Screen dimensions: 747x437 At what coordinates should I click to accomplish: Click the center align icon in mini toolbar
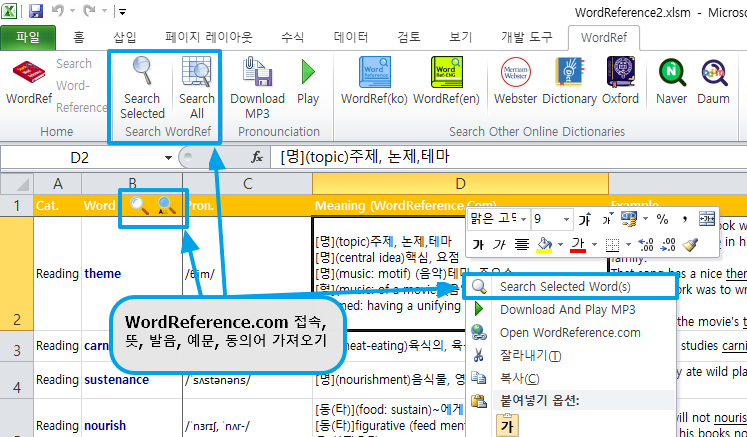pyautogui.click(x=523, y=245)
